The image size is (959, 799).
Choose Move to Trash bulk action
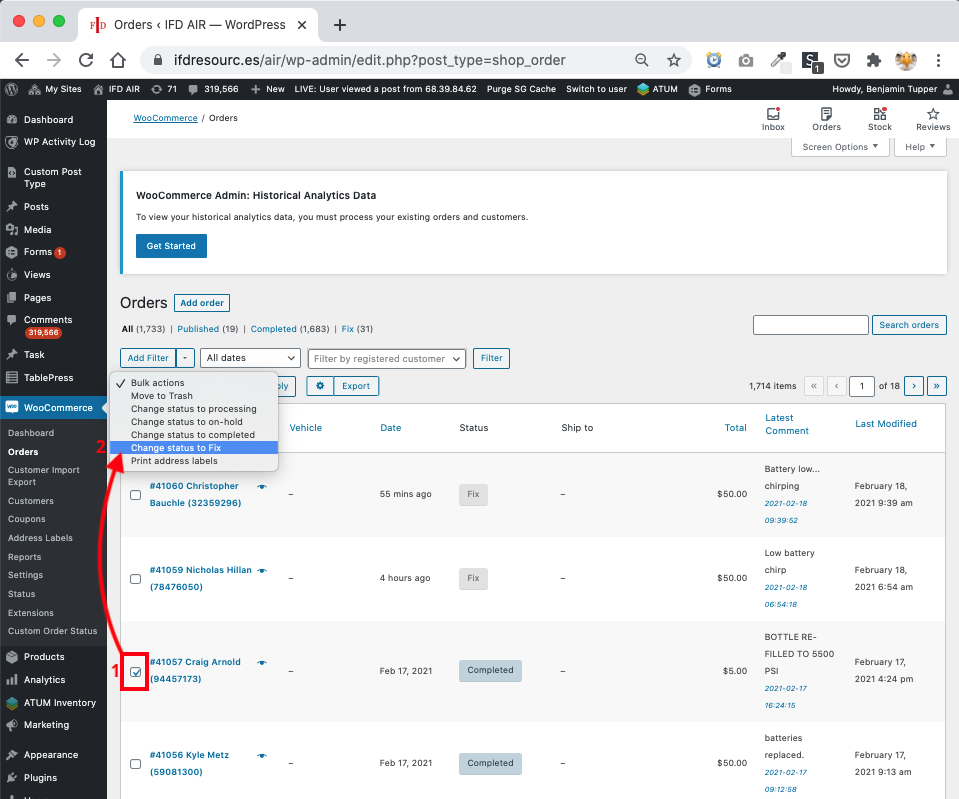pos(194,396)
